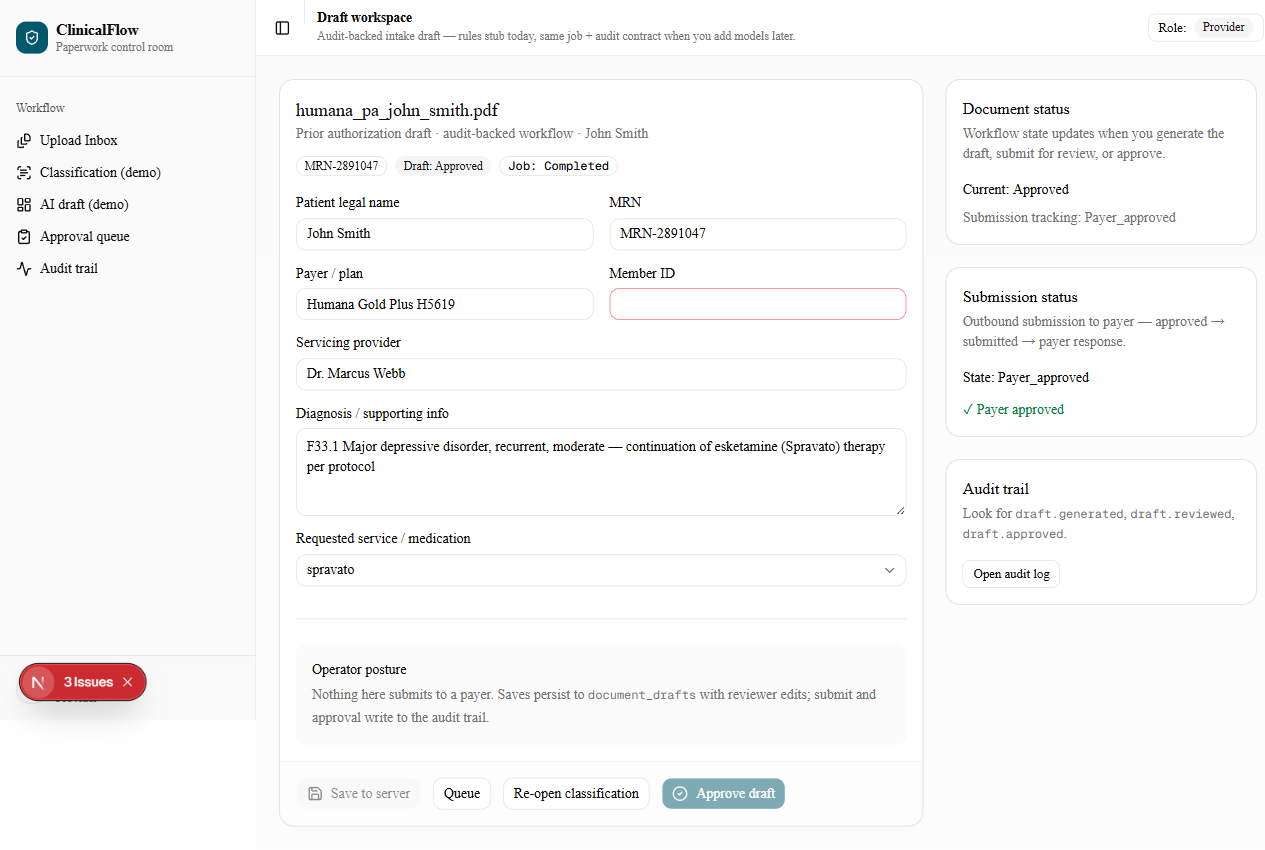Focus the empty Member ID field
This screenshot has width=1265, height=850.
[x=757, y=304]
